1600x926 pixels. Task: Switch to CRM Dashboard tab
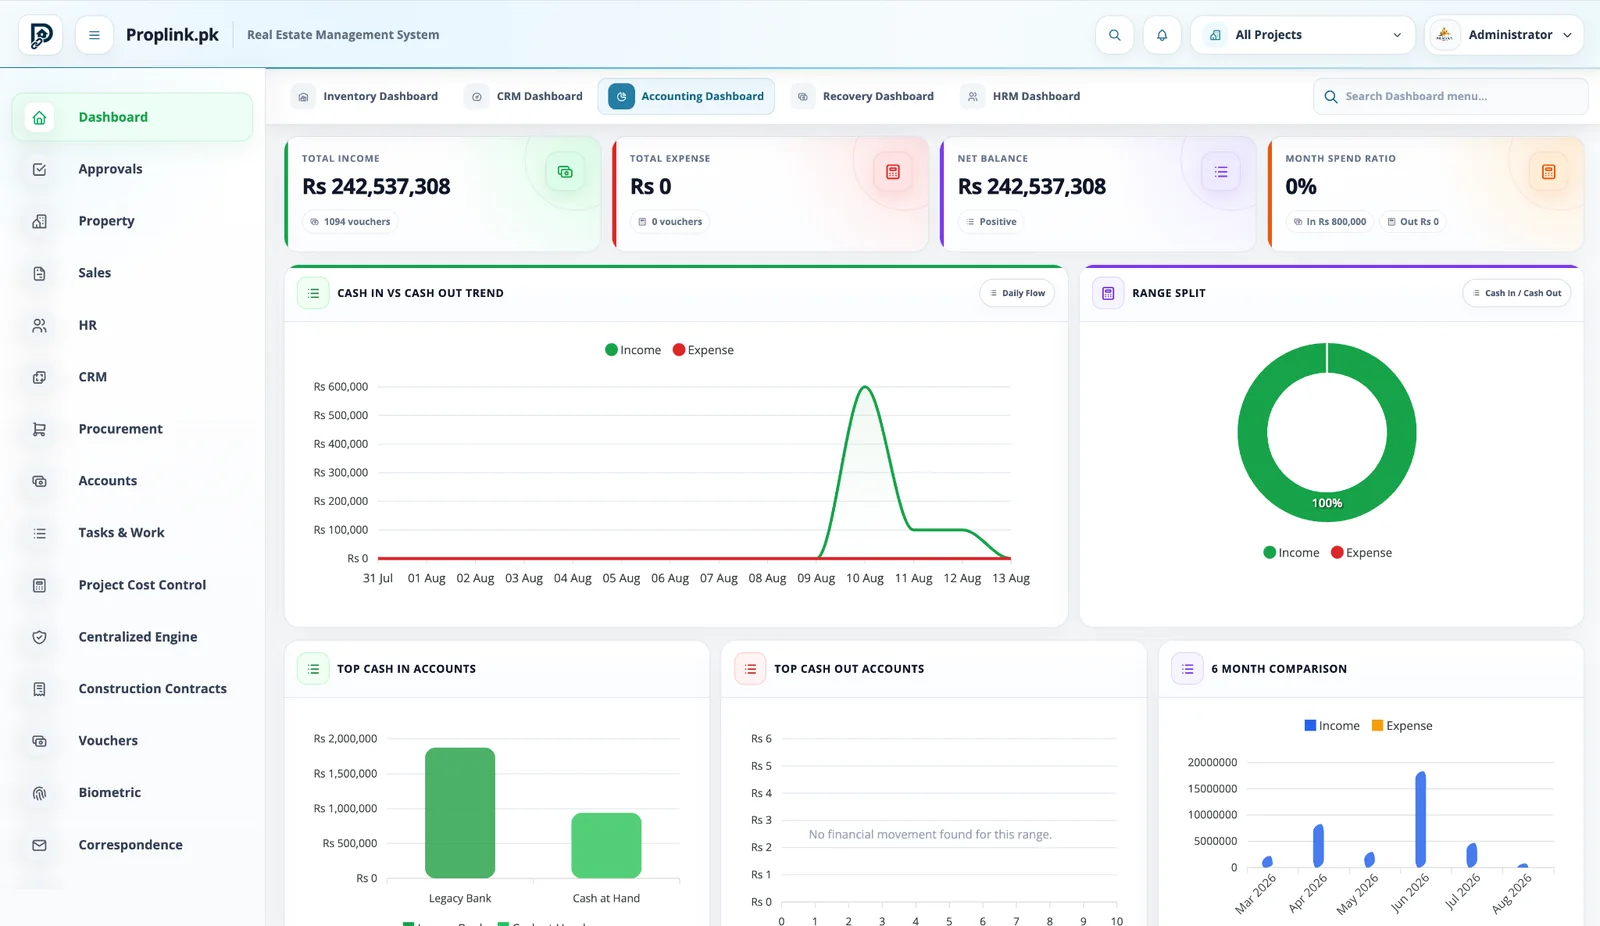526,97
